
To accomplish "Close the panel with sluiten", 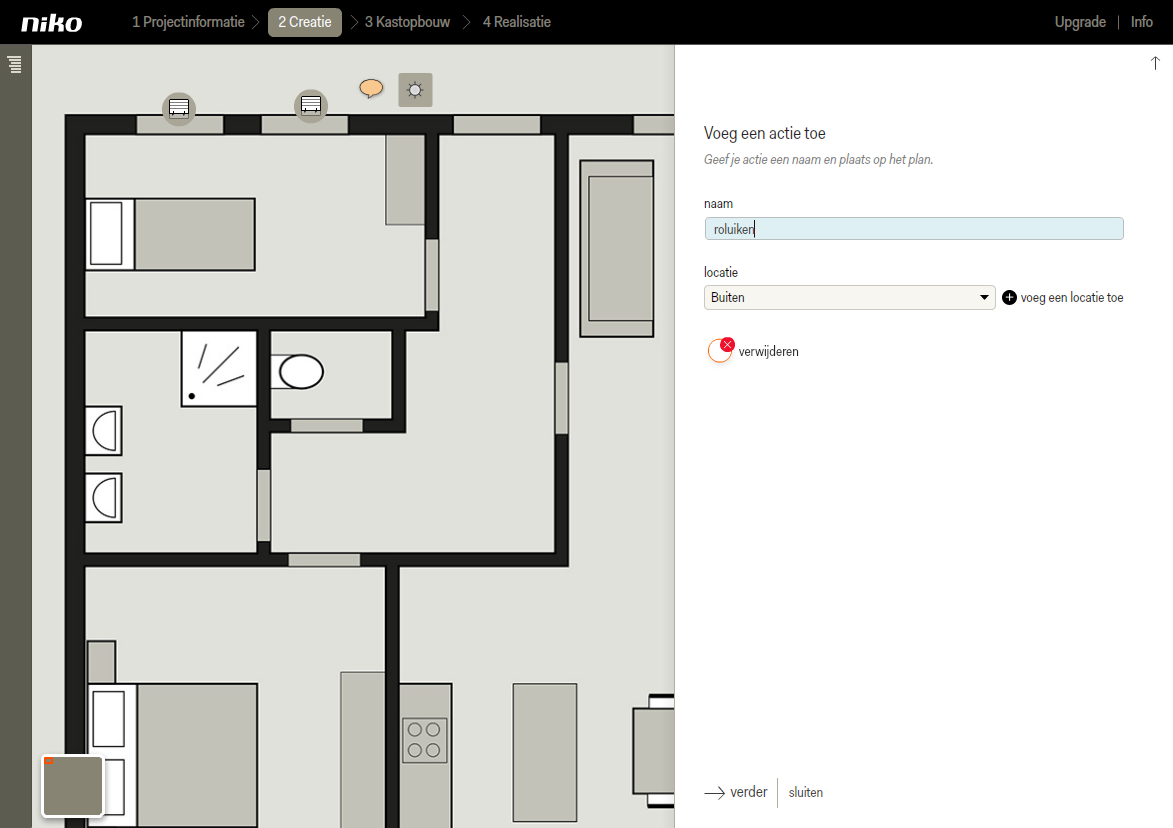I will coord(806,793).
